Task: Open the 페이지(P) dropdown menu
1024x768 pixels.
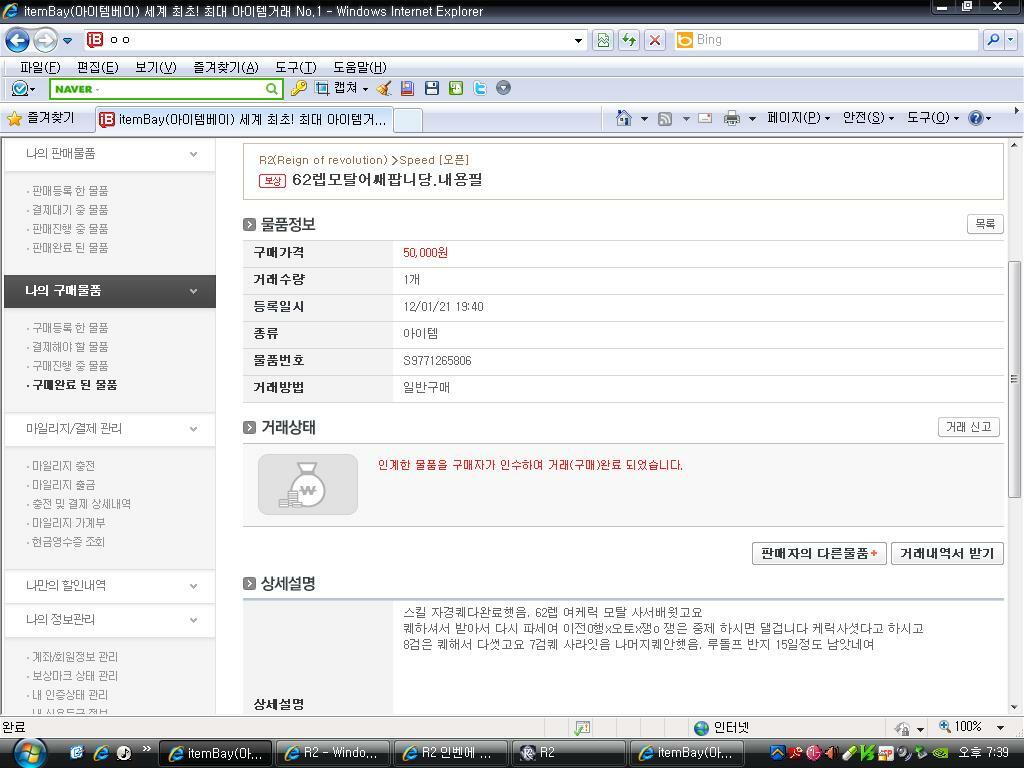Action: coord(798,118)
